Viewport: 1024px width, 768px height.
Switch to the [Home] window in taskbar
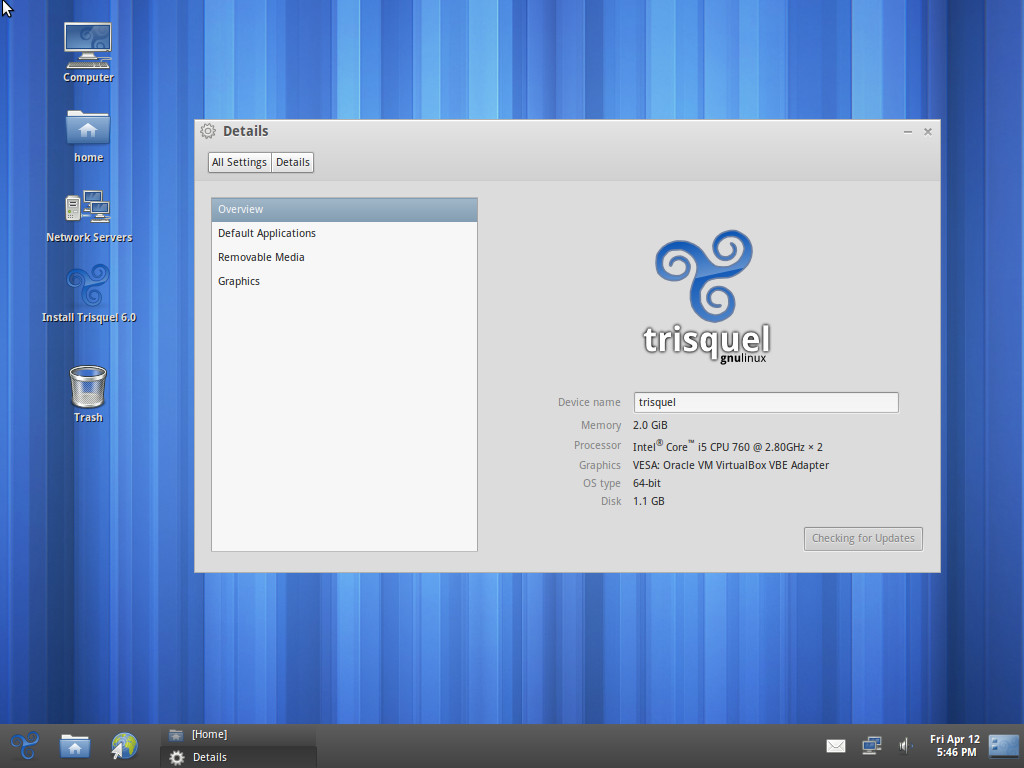click(x=238, y=735)
